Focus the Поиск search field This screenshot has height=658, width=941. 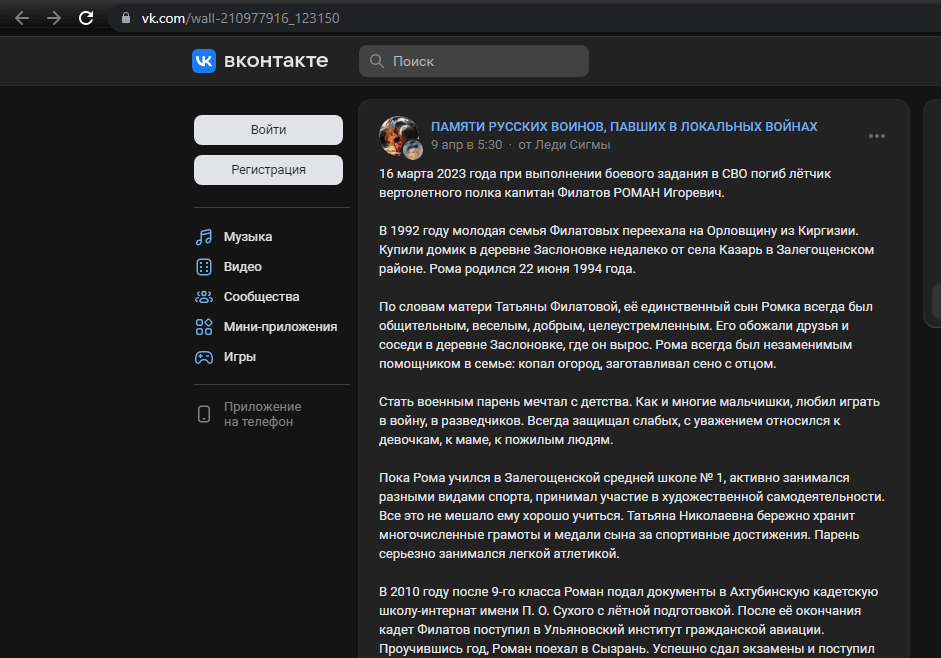[474, 61]
